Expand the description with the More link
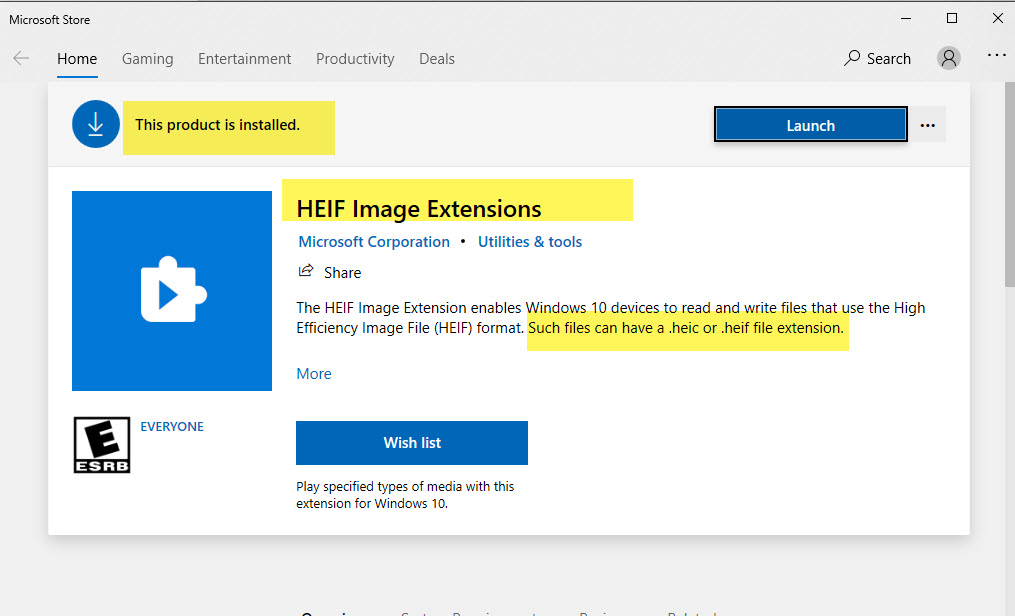 [314, 374]
